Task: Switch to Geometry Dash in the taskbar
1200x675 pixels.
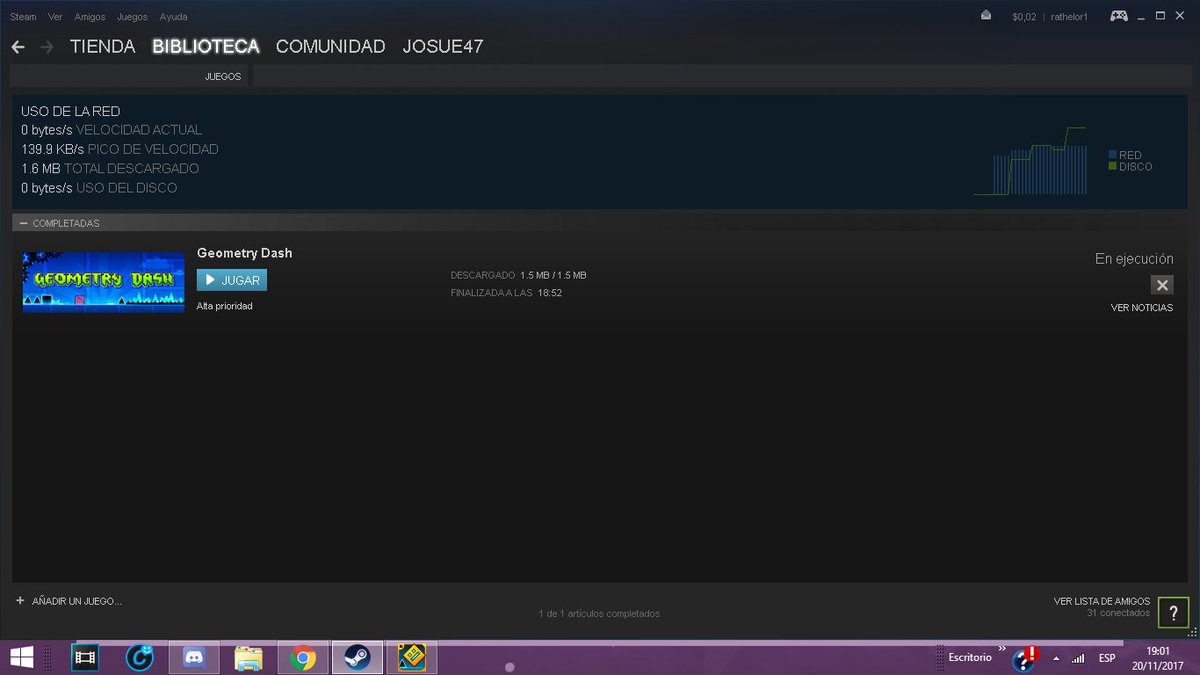Action: [x=411, y=658]
